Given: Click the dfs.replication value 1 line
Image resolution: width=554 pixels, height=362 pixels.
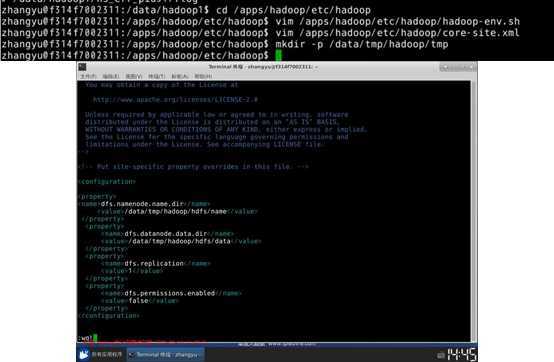Looking at the screenshot, I should click(x=132, y=271).
